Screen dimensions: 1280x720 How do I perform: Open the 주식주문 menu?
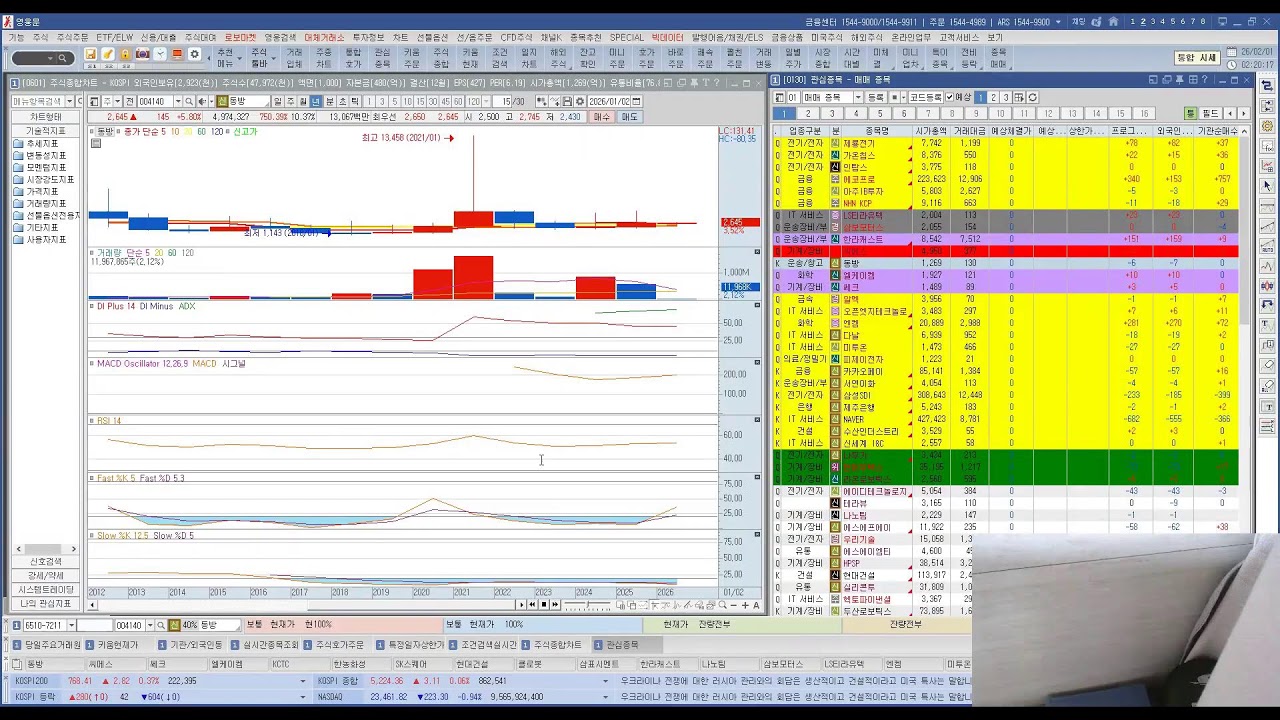coord(72,37)
